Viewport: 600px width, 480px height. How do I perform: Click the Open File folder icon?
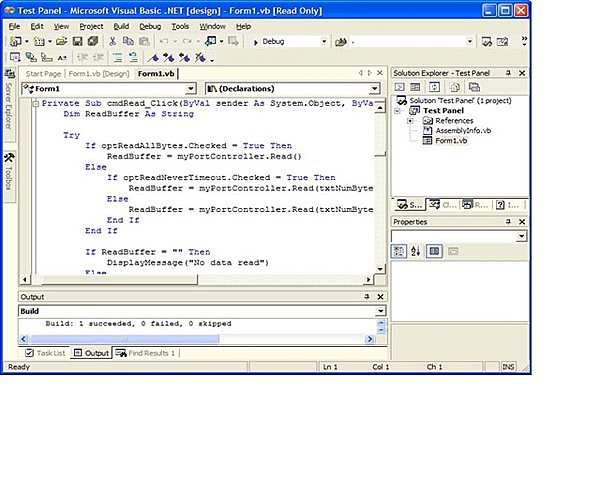coord(61,41)
